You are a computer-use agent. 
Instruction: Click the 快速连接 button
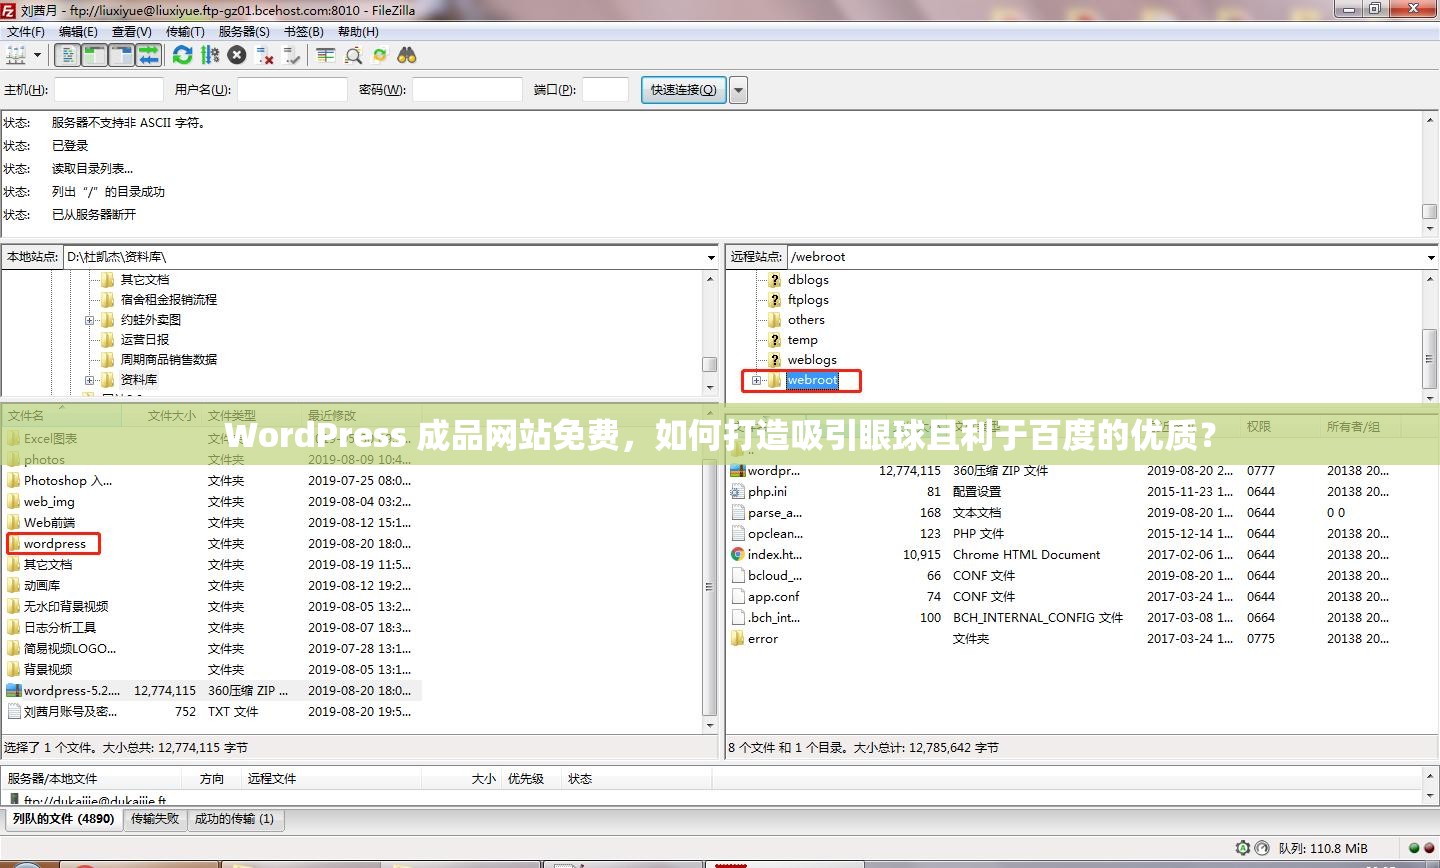682,89
